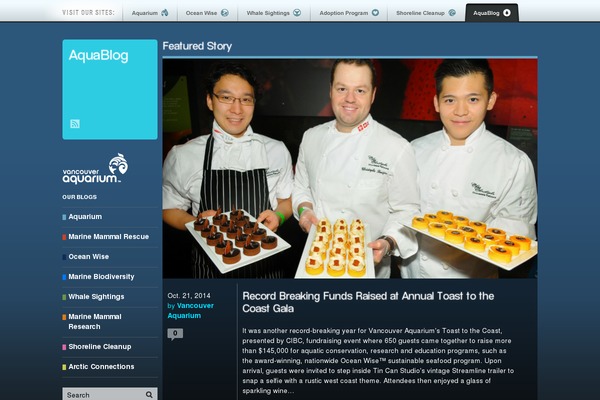
Task: Open the Shoreline Cleanup site tab
Action: coord(426,13)
